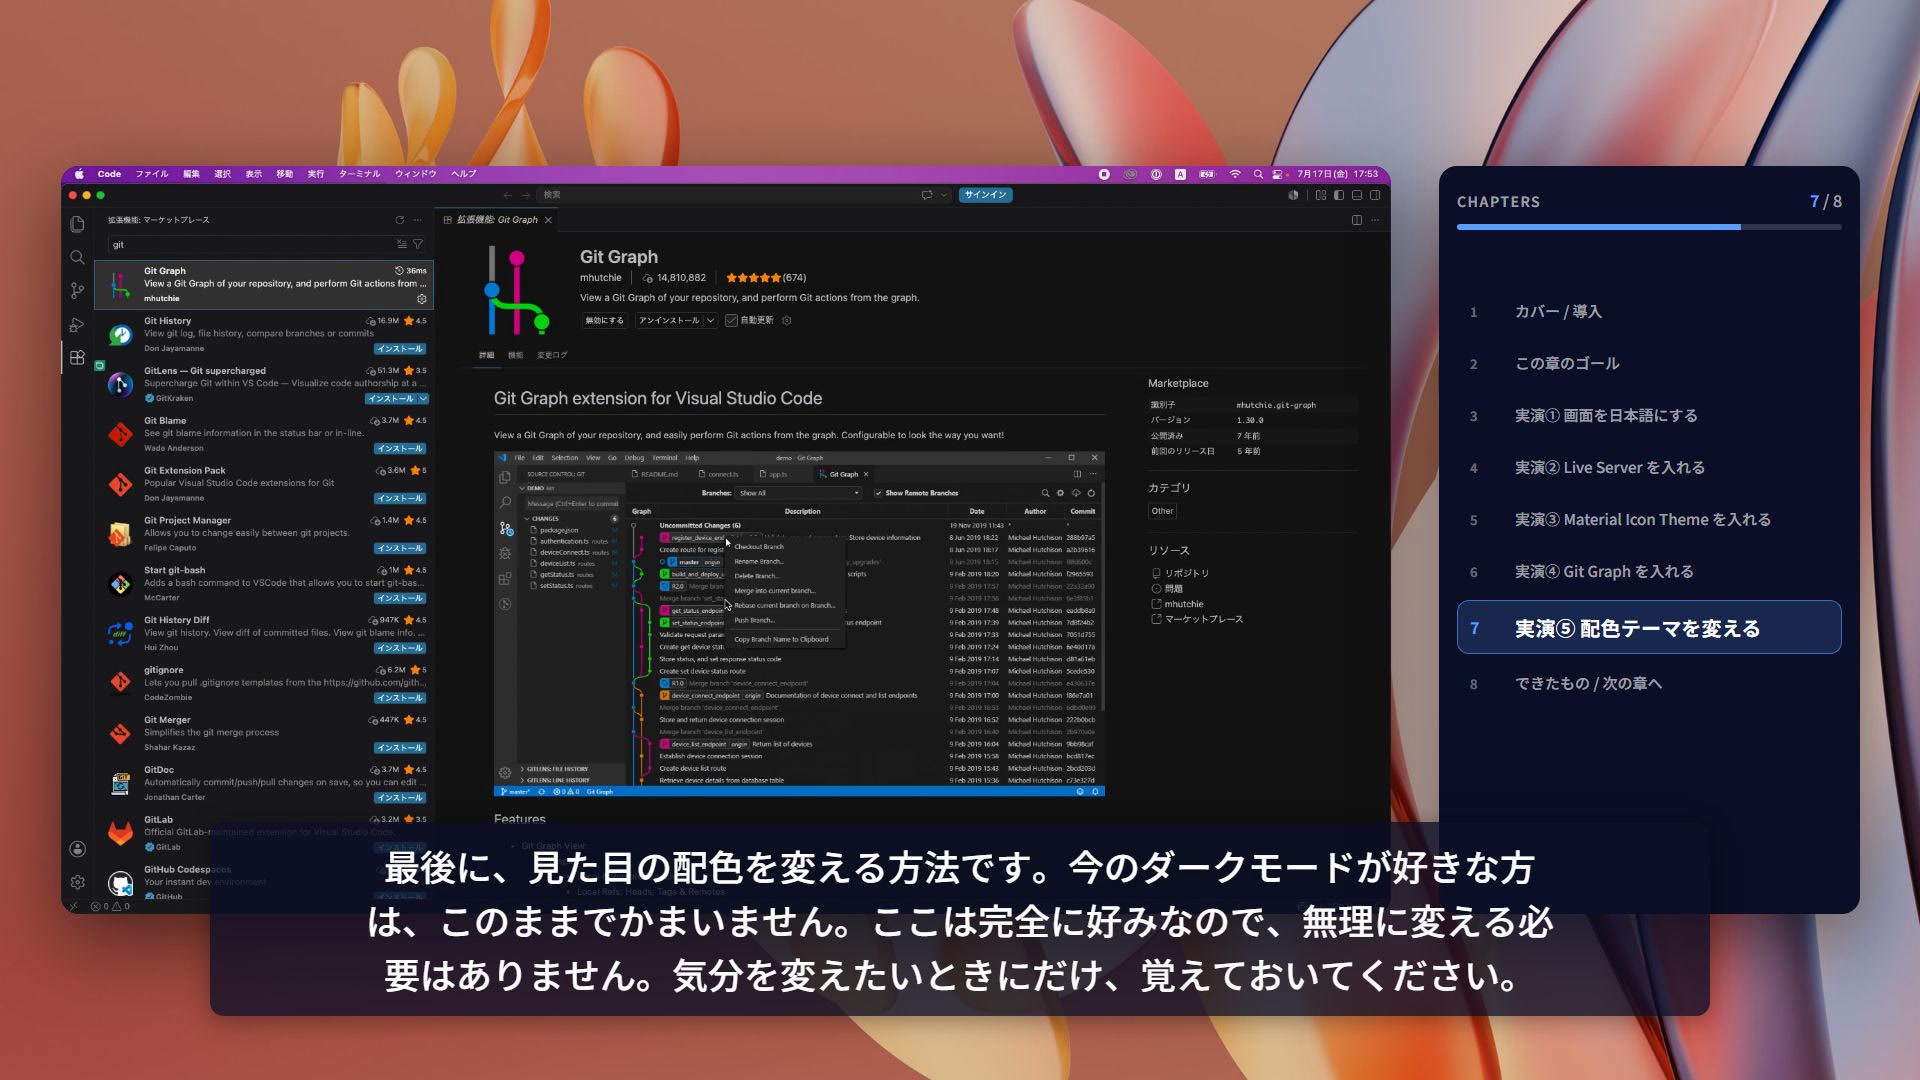Viewport: 1920px width, 1080px height.
Task: Open the 編集 menu
Action: coord(191,174)
